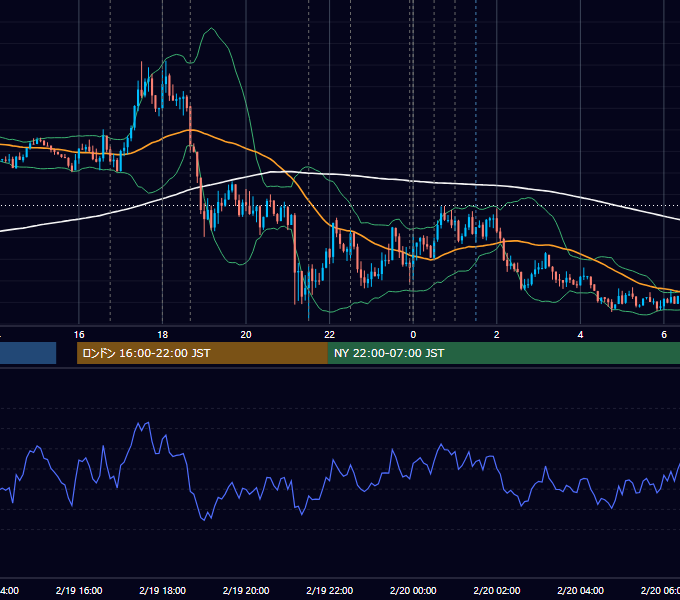The image size is (680, 600).
Task: Click the 4 hour label on price chart axis
Action: point(580,335)
